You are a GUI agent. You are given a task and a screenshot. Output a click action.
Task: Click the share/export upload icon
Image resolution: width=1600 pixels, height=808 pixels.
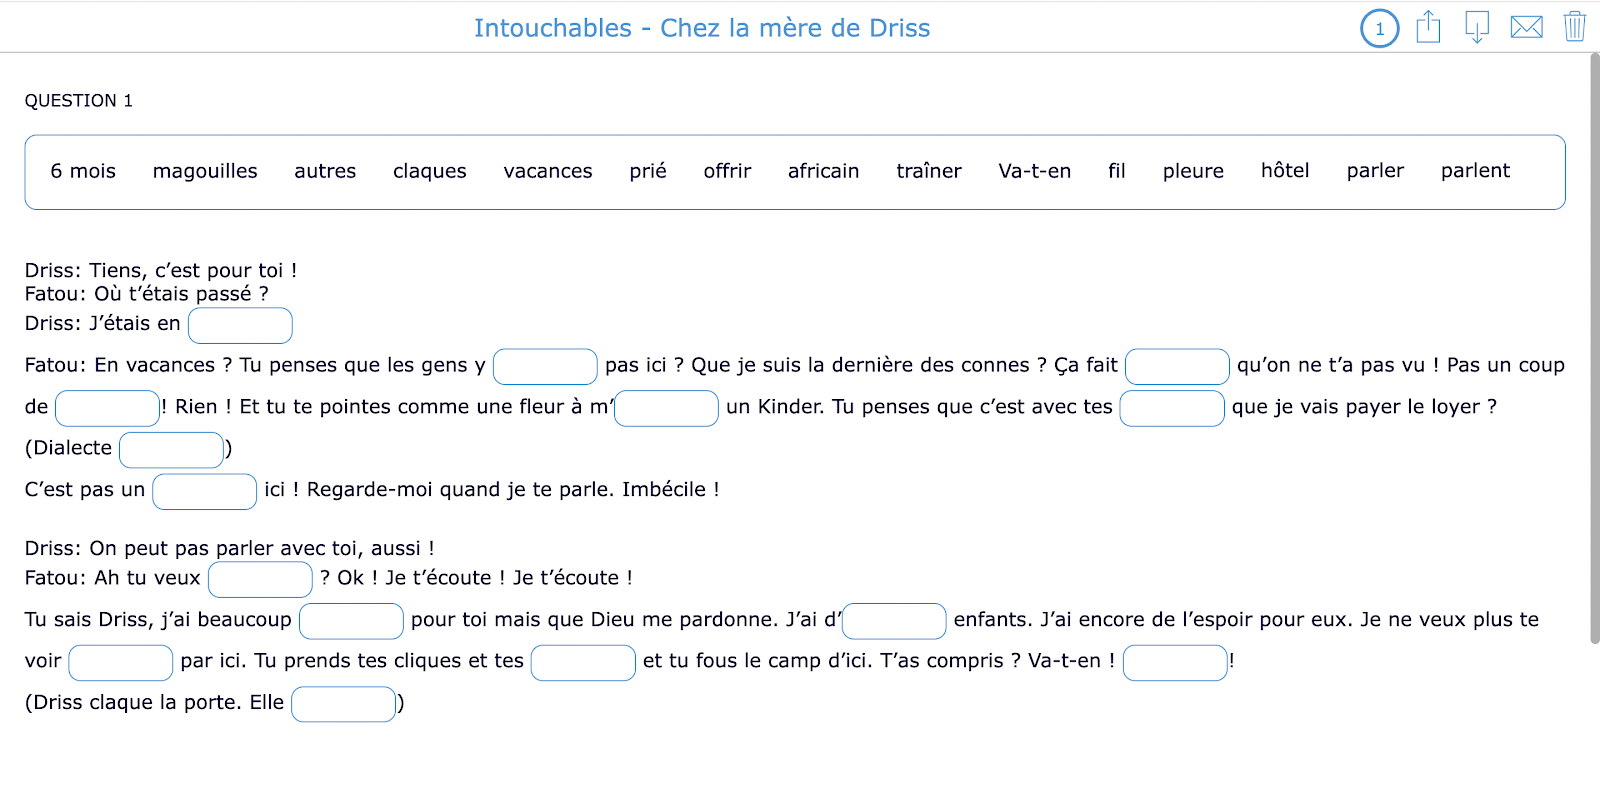[x=1428, y=27]
